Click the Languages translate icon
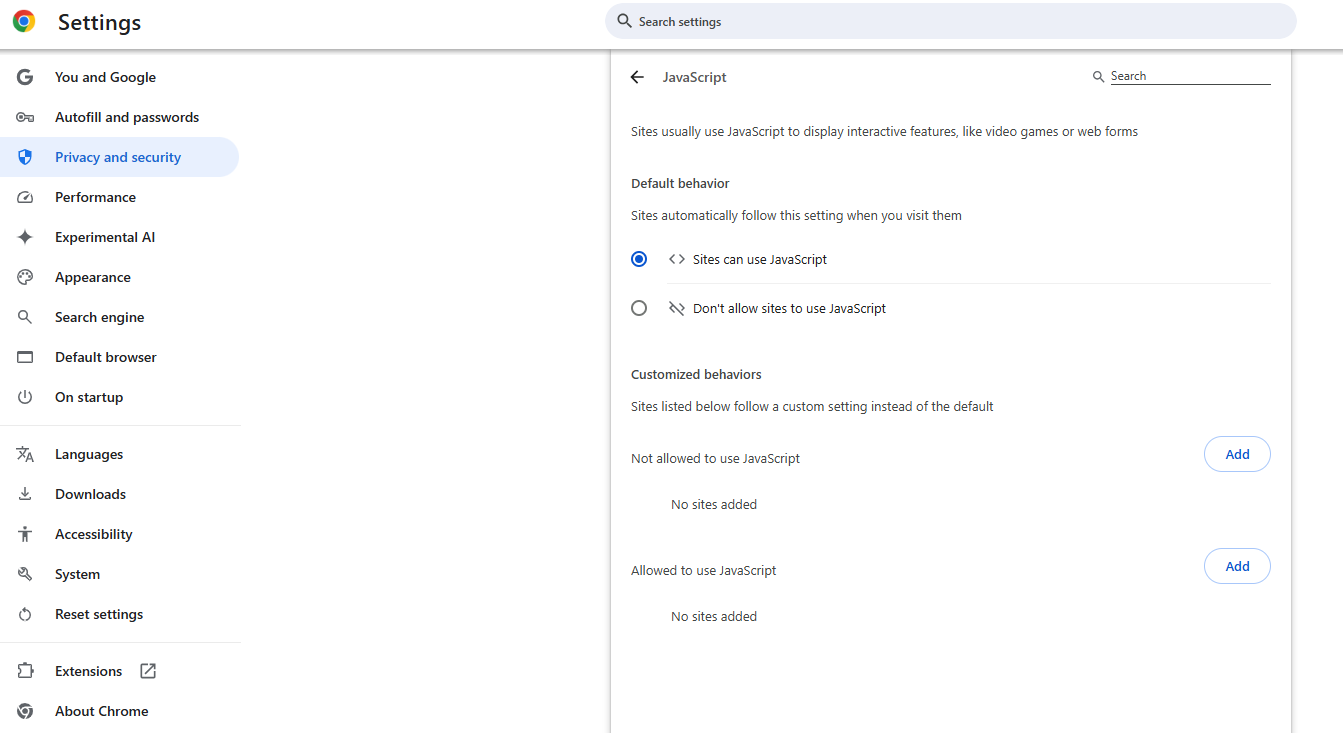The height and width of the screenshot is (733, 1343). click(25, 454)
